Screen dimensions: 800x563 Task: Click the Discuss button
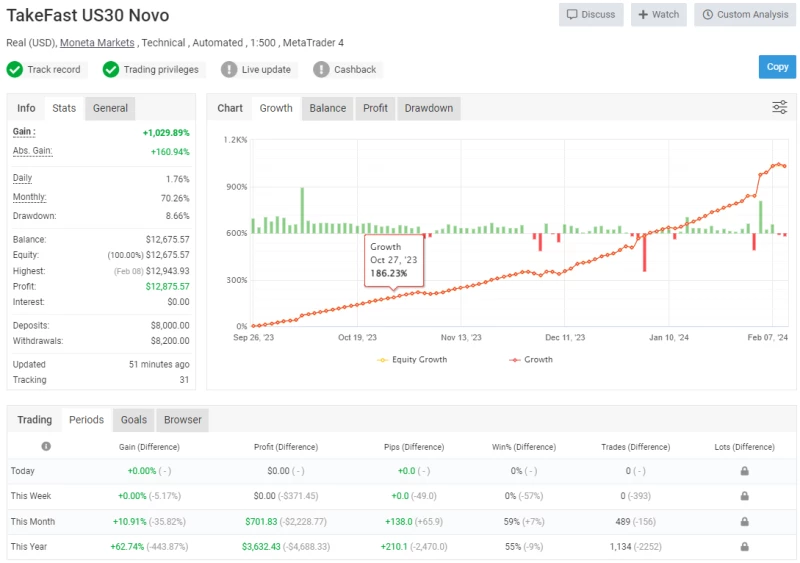[591, 15]
